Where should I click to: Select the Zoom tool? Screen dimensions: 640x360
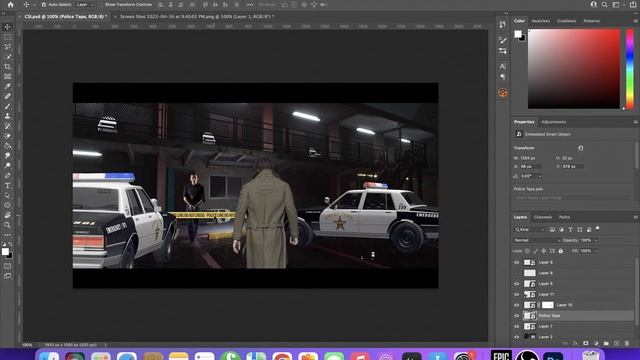pyautogui.click(x=7, y=225)
